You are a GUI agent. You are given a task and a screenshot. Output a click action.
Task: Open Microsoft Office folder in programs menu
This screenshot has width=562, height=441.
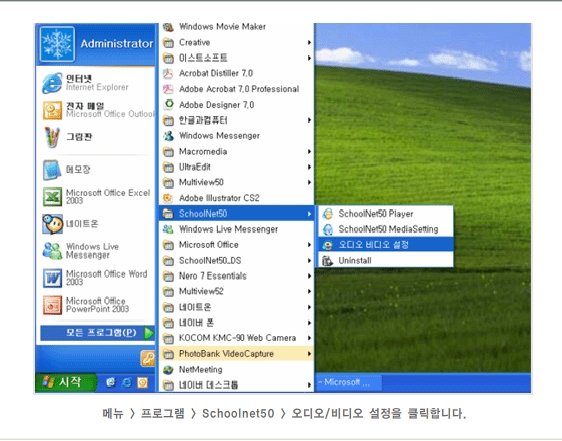236,245
